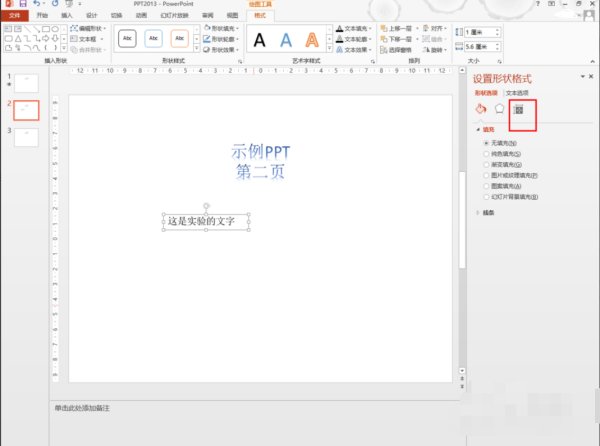Open the 文本轮廓 text outline dropdown
The width and height of the screenshot is (600, 446).
pos(354,39)
